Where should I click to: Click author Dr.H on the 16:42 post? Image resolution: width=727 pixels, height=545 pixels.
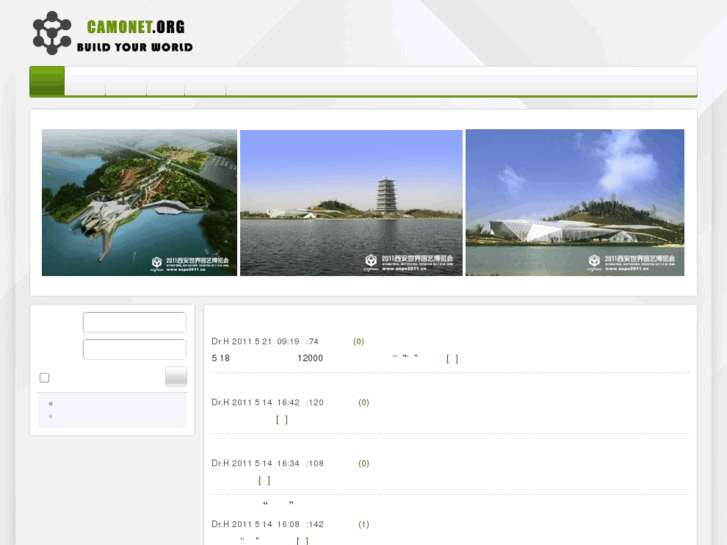point(220,402)
